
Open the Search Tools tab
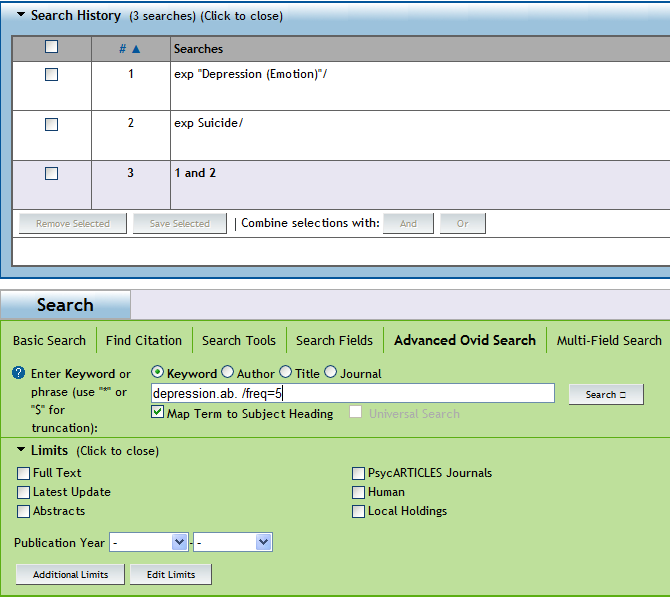[239, 340]
